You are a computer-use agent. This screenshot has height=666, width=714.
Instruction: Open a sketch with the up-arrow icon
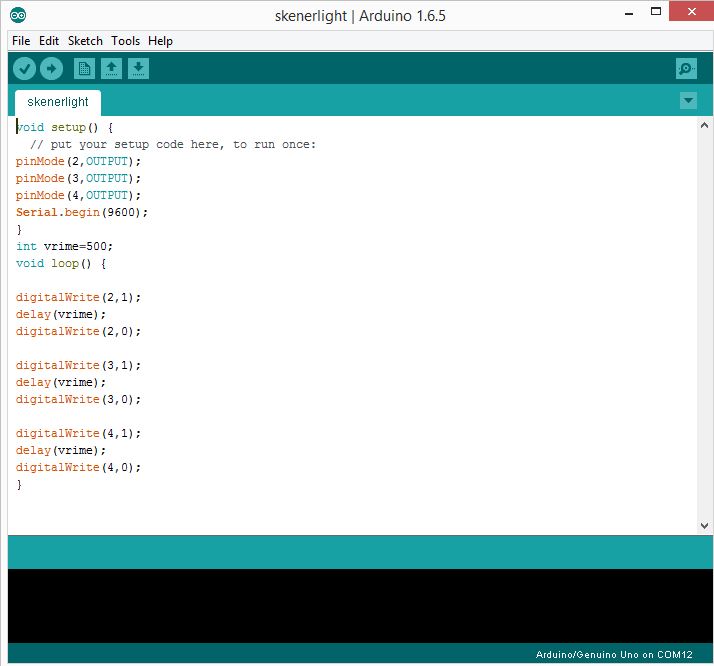(111, 69)
